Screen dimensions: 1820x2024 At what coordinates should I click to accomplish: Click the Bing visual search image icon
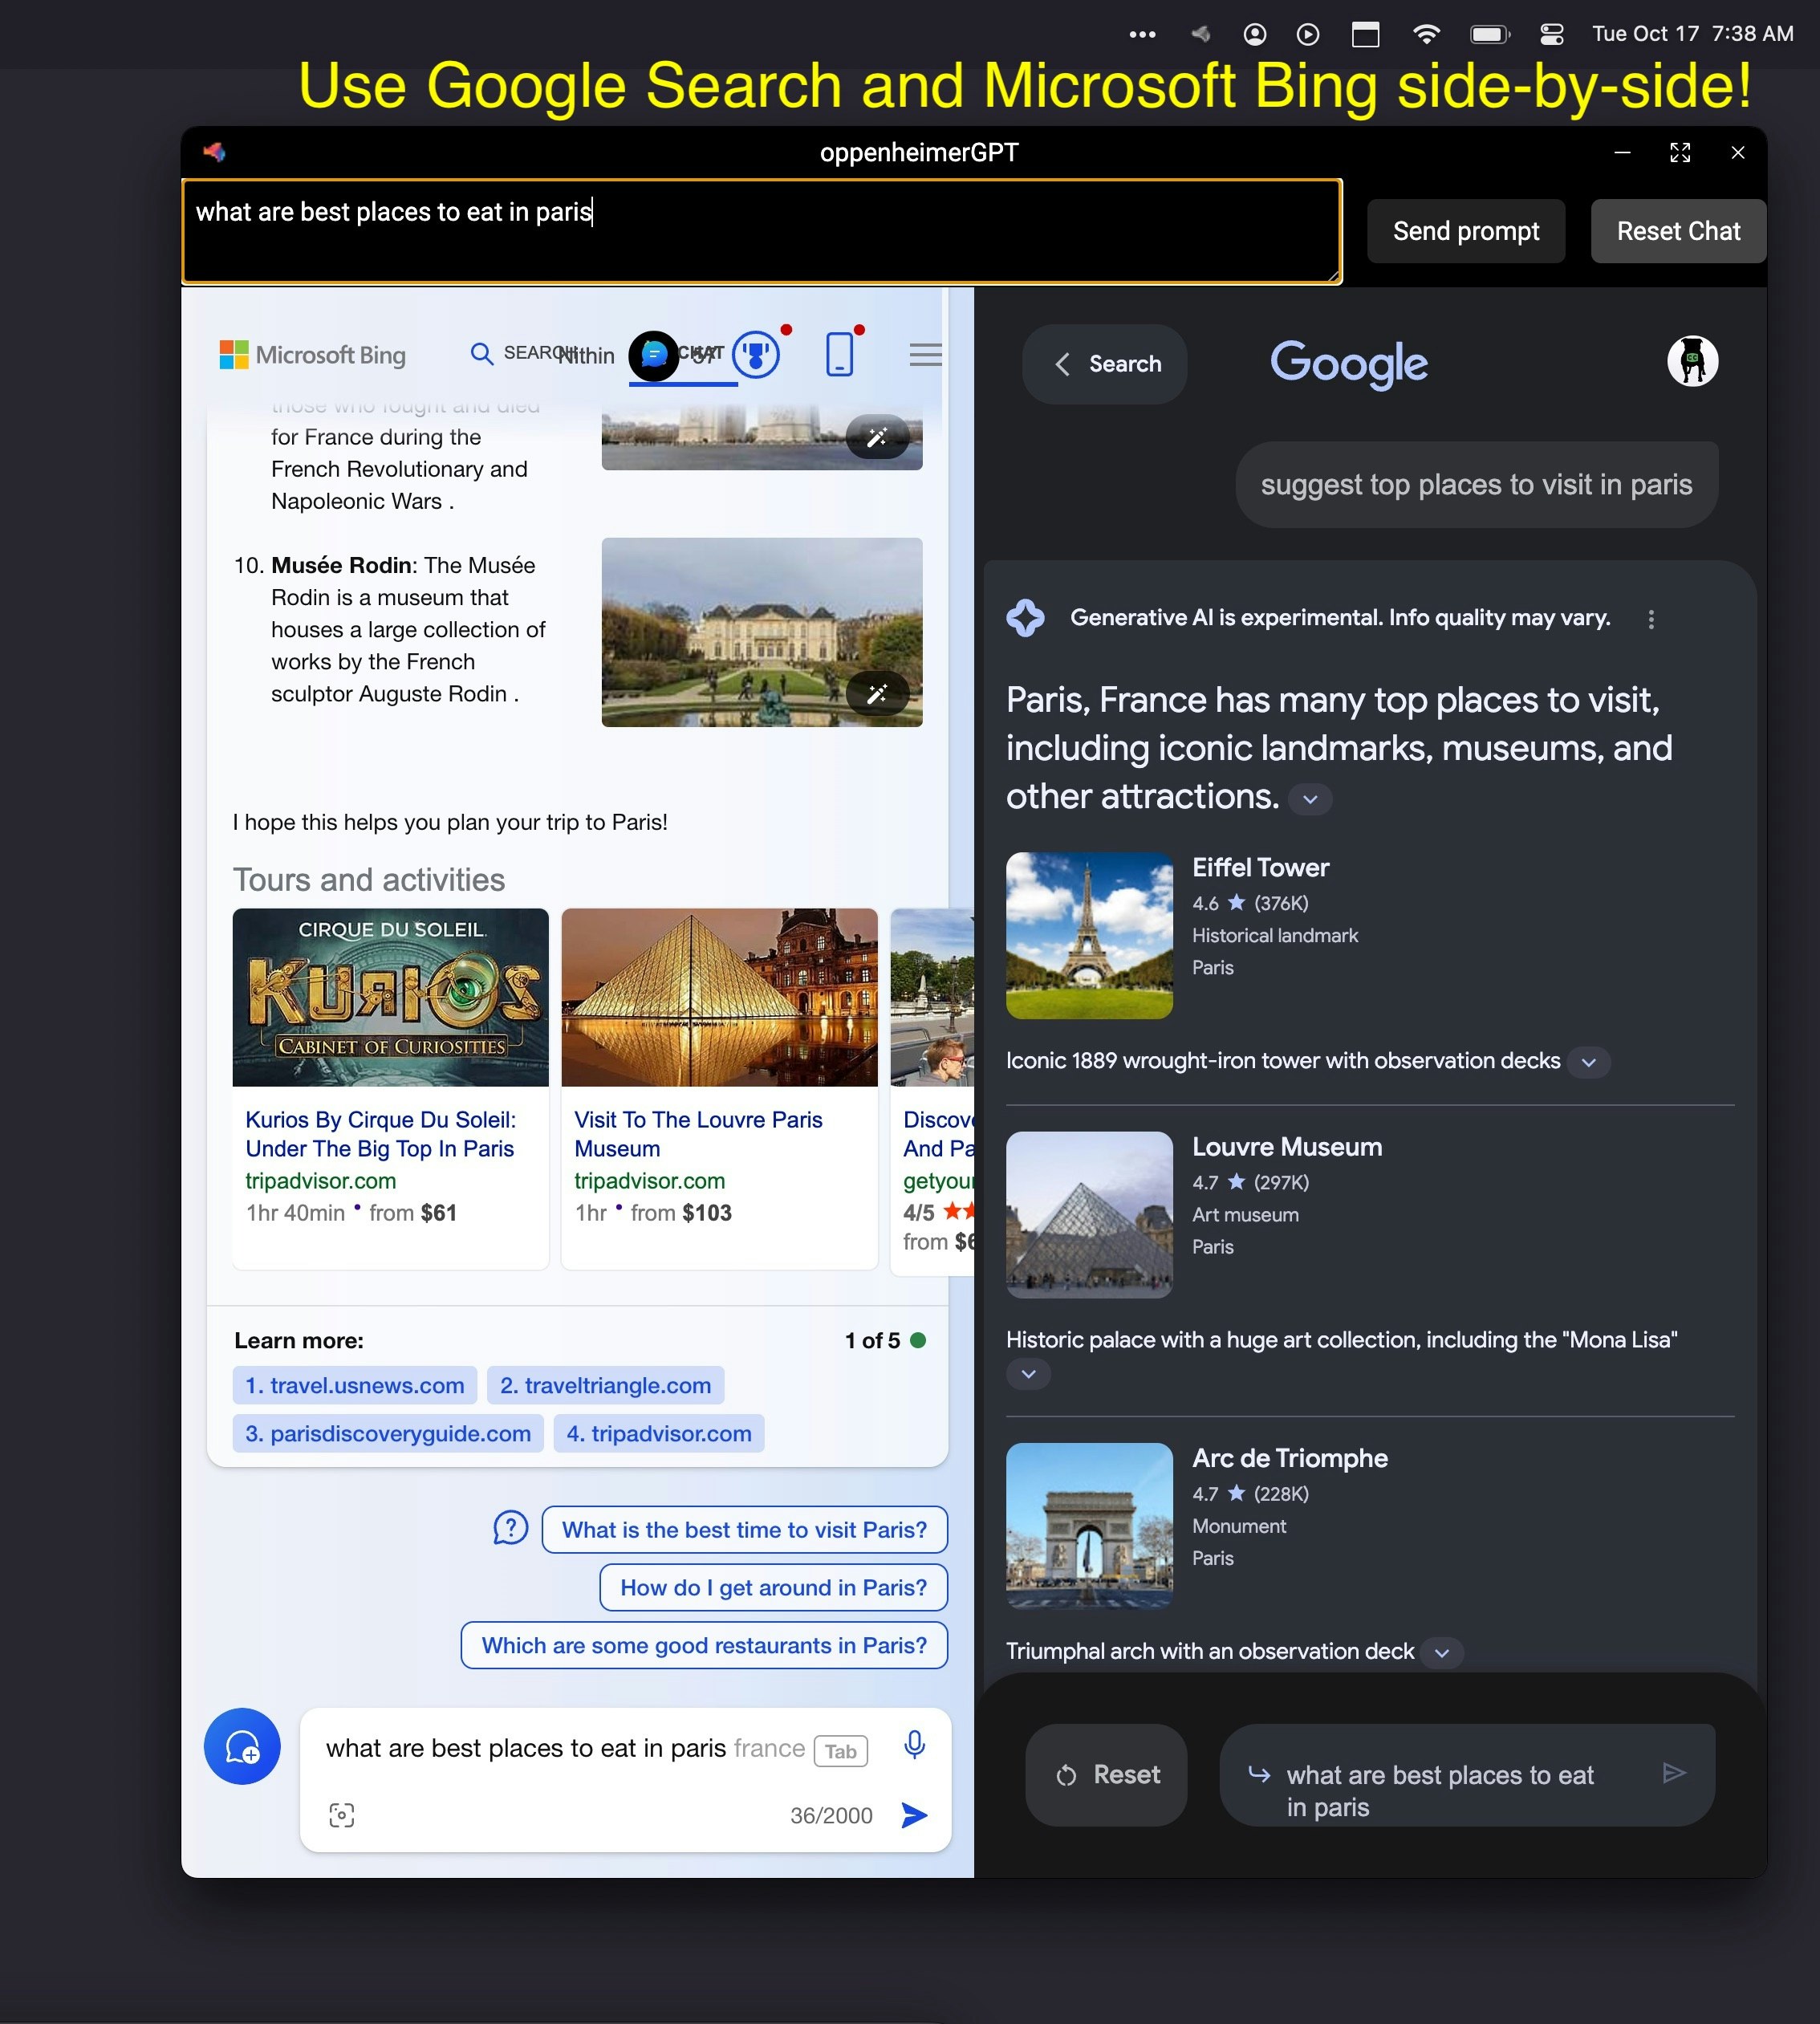pyautogui.click(x=342, y=1815)
